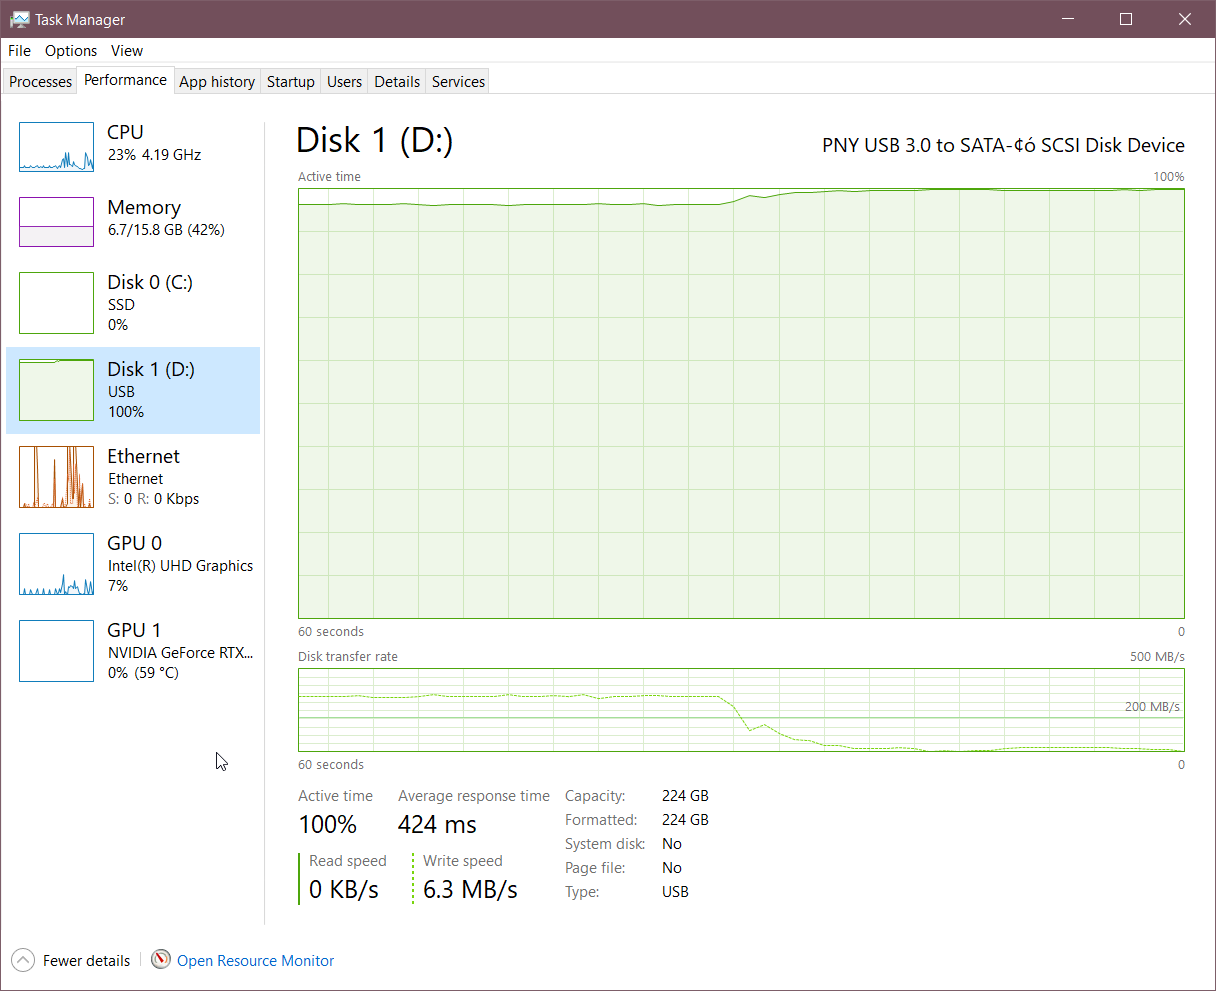
Task: Expand the View menu
Action: tap(127, 50)
